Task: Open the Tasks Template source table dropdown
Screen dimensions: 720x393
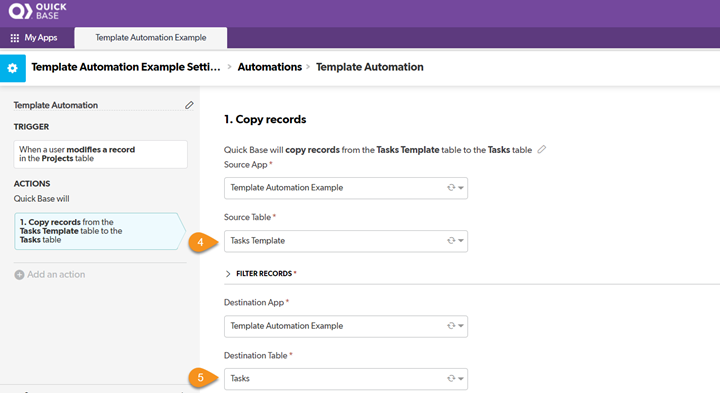Action: (346, 241)
